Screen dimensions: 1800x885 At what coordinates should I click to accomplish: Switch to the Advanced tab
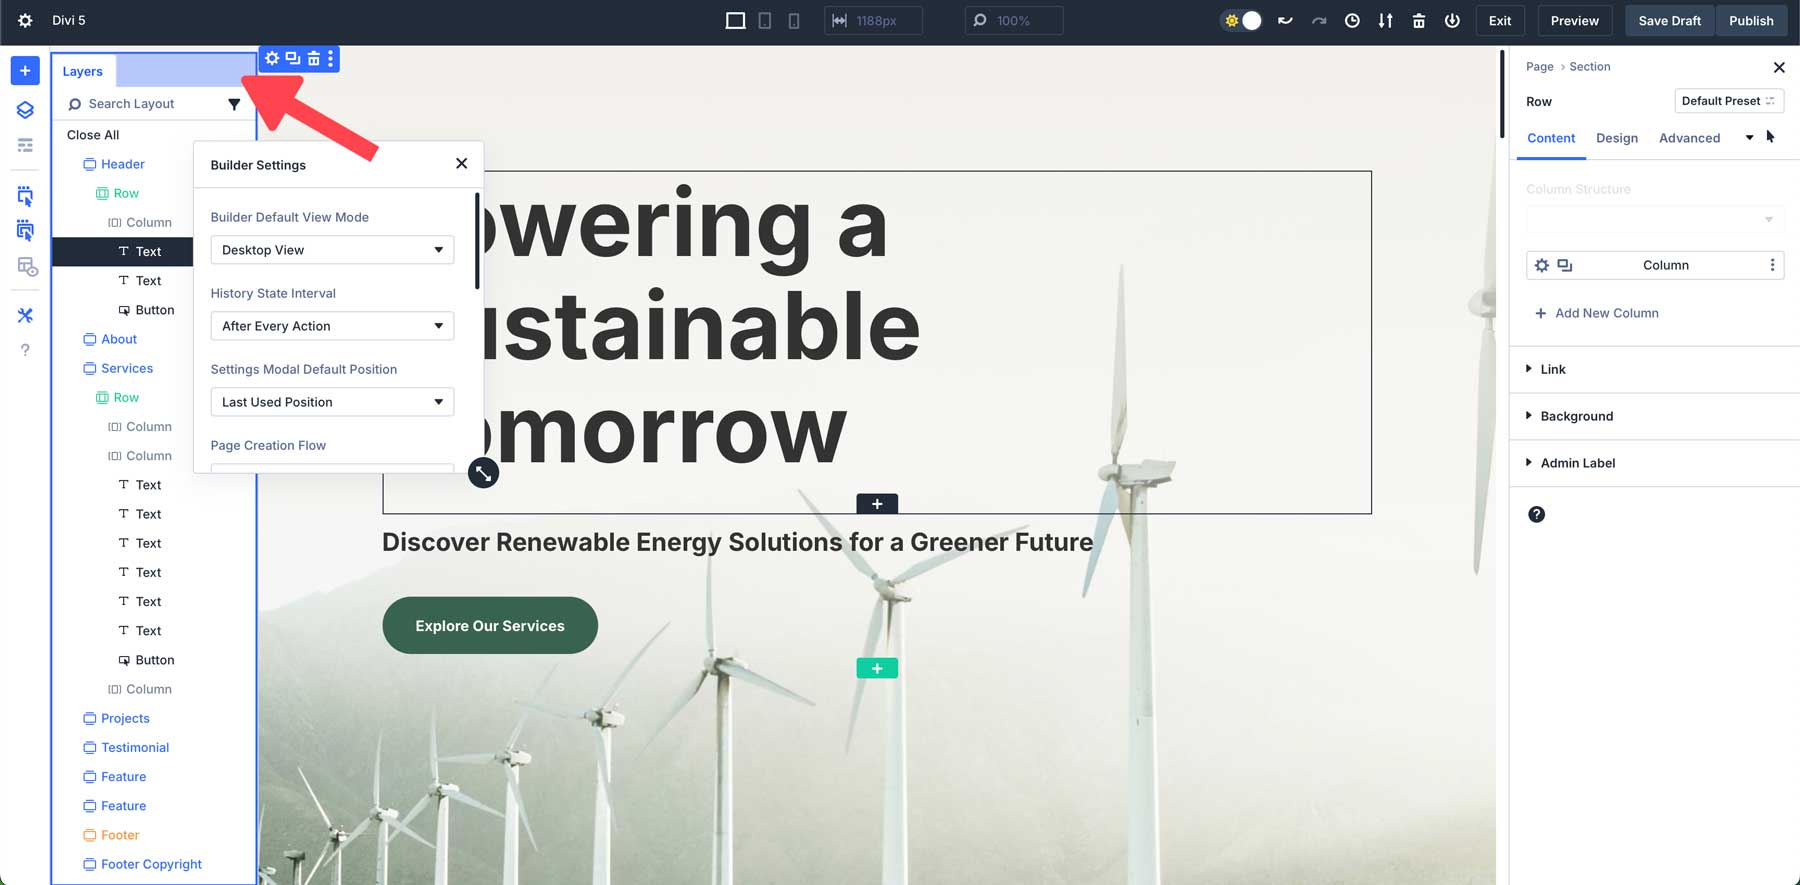[x=1689, y=138]
